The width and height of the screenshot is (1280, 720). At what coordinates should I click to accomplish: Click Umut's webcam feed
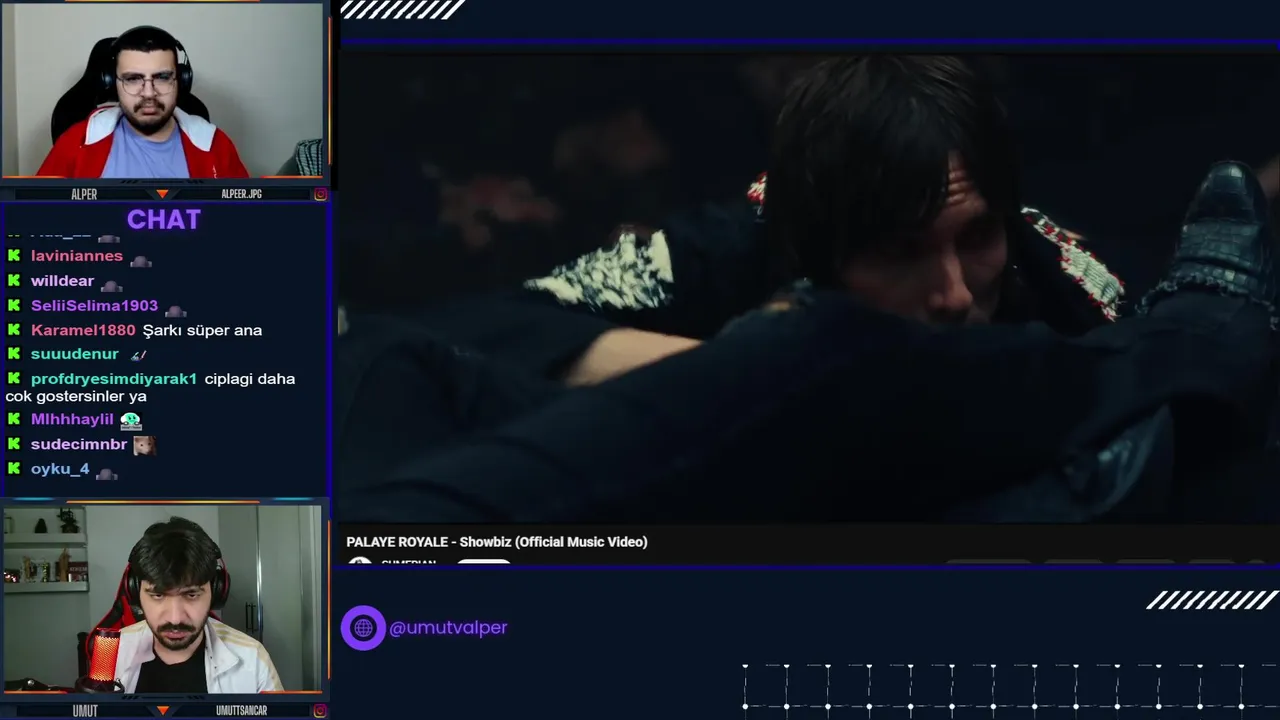162,599
